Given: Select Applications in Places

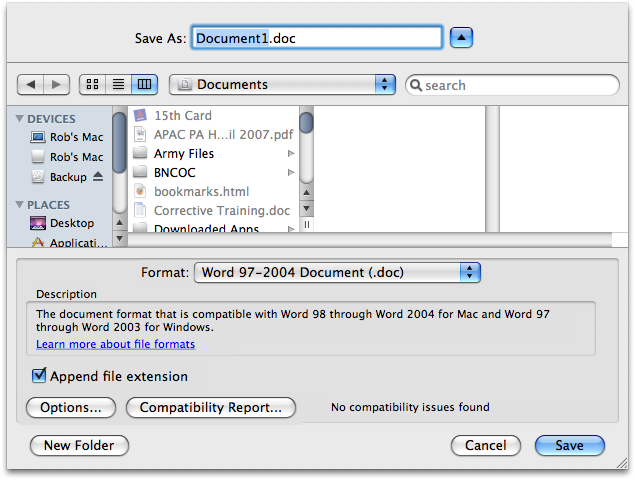Looking at the screenshot, I should (69, 243).
